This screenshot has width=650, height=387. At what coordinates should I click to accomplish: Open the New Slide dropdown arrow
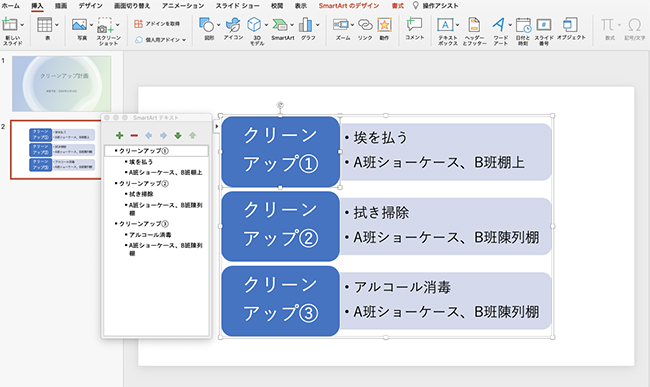[22, 25]
